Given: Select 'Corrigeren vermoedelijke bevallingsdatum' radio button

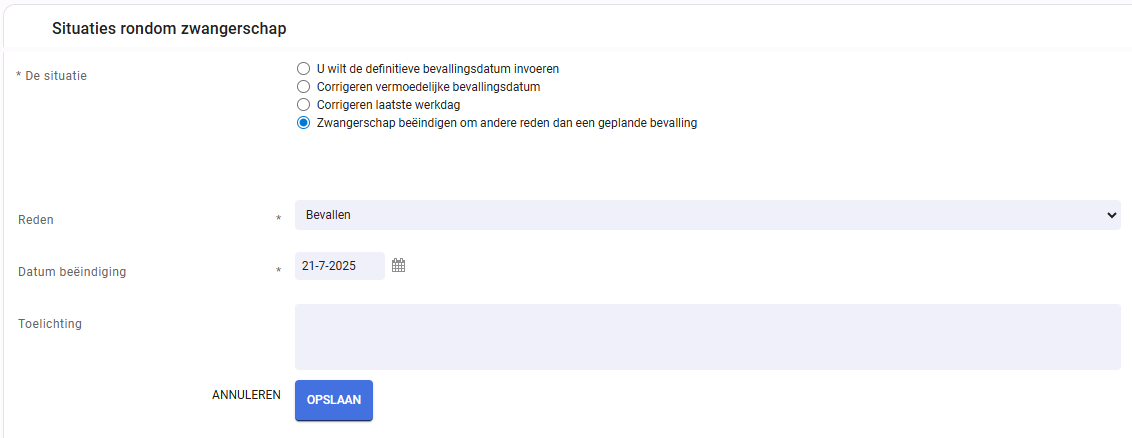Looking at the screenshot, I should pyautogui.click(x=303, y=87).
